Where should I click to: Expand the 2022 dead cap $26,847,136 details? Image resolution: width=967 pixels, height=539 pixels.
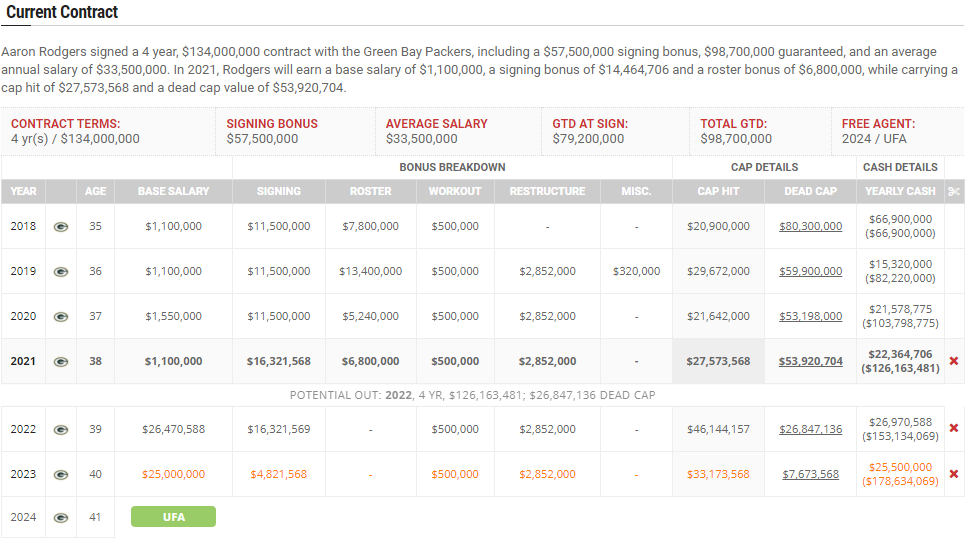tap(810, 430)
